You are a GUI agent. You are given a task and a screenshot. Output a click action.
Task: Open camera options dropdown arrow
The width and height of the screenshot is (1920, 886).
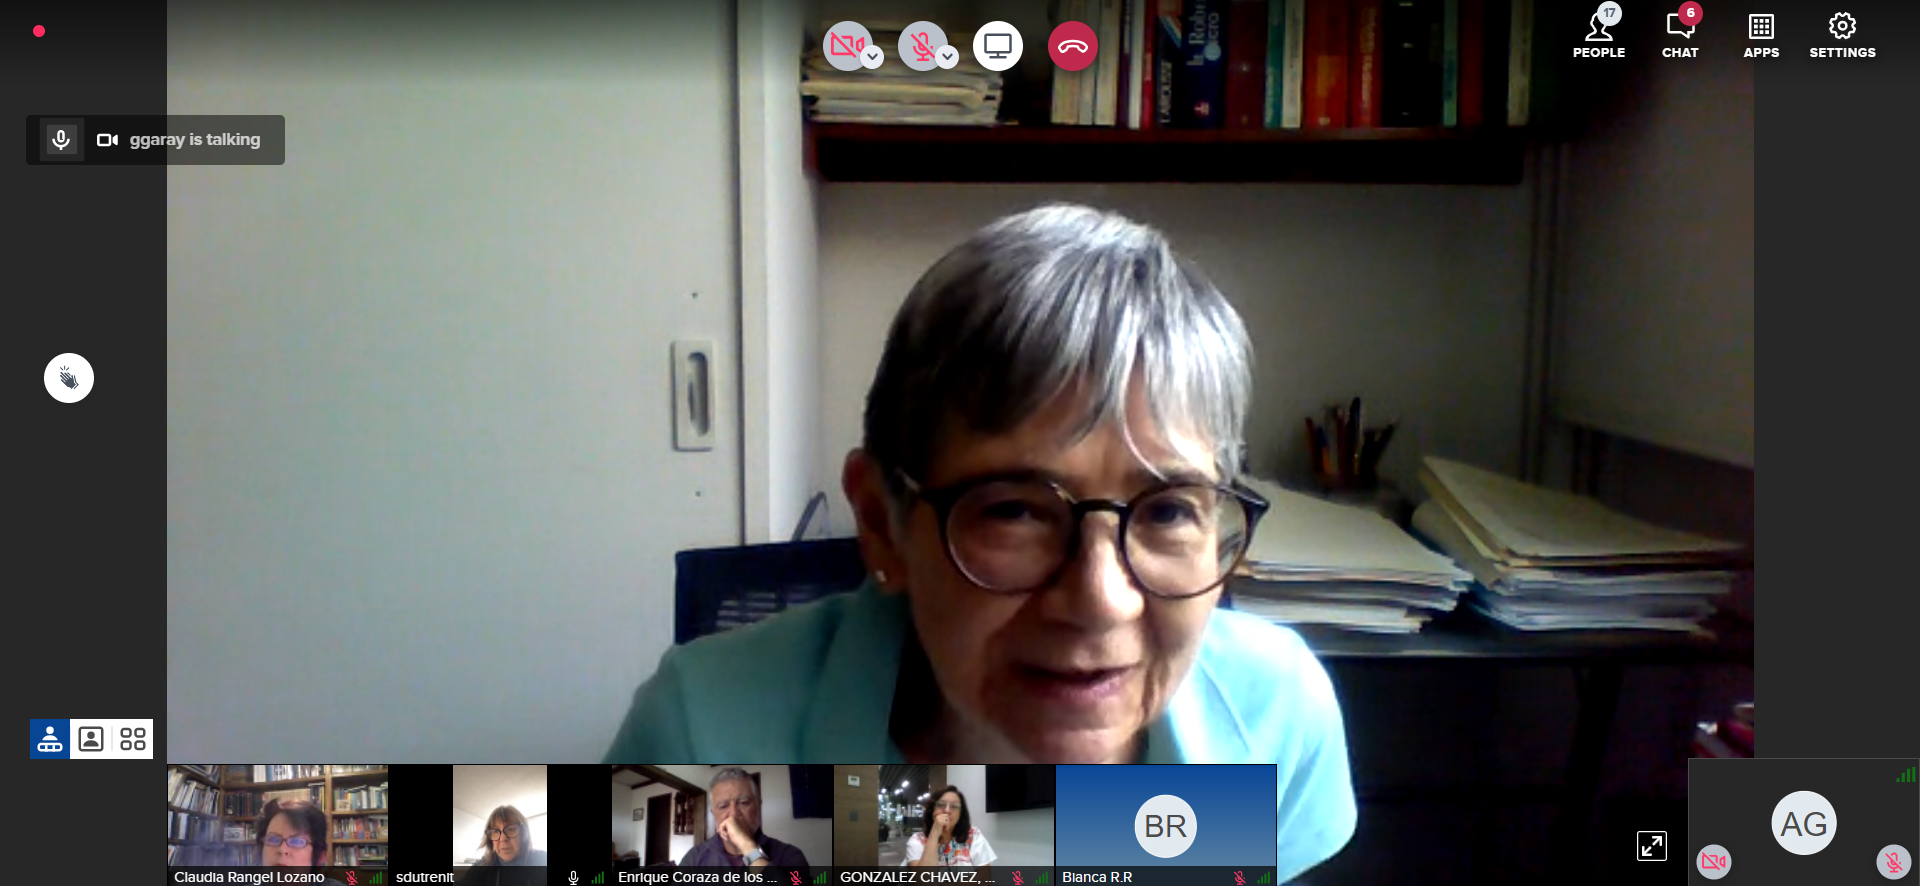[x=873, y=57]
